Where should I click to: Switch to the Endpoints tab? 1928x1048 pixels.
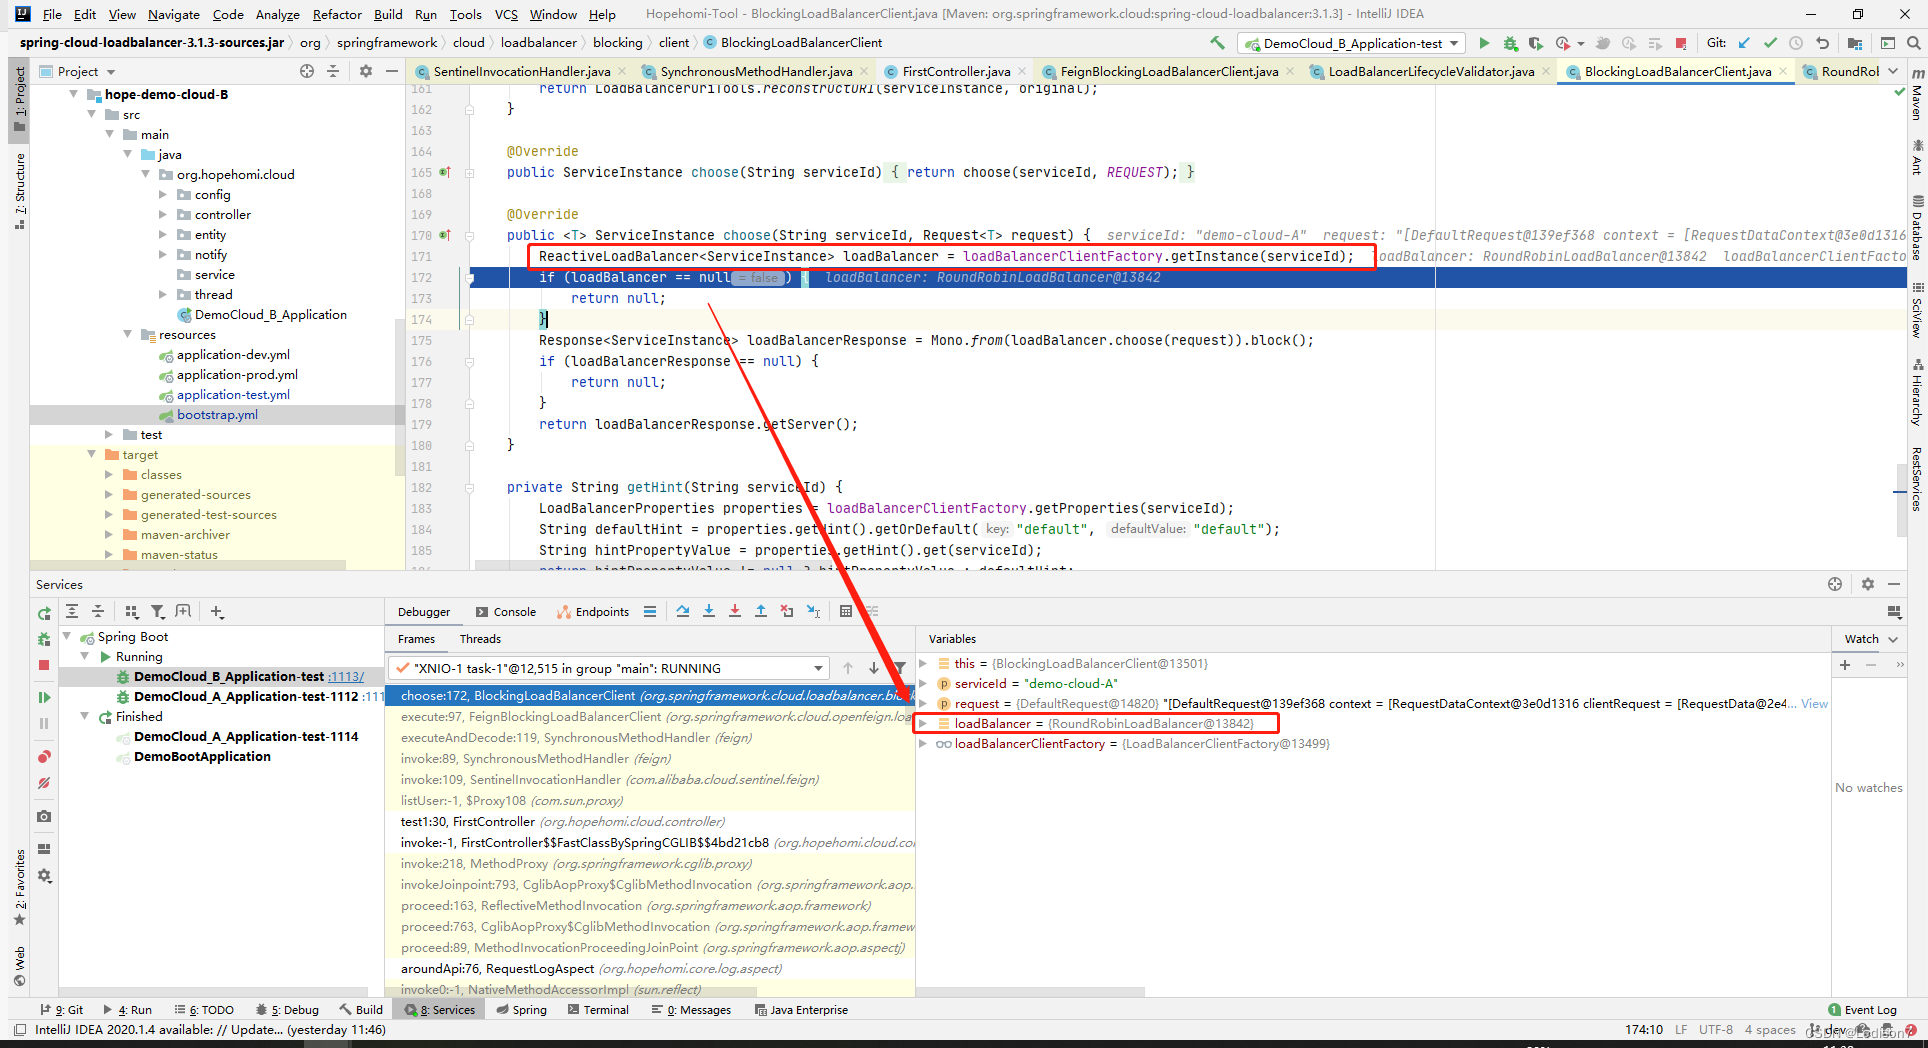coord(593,612)
